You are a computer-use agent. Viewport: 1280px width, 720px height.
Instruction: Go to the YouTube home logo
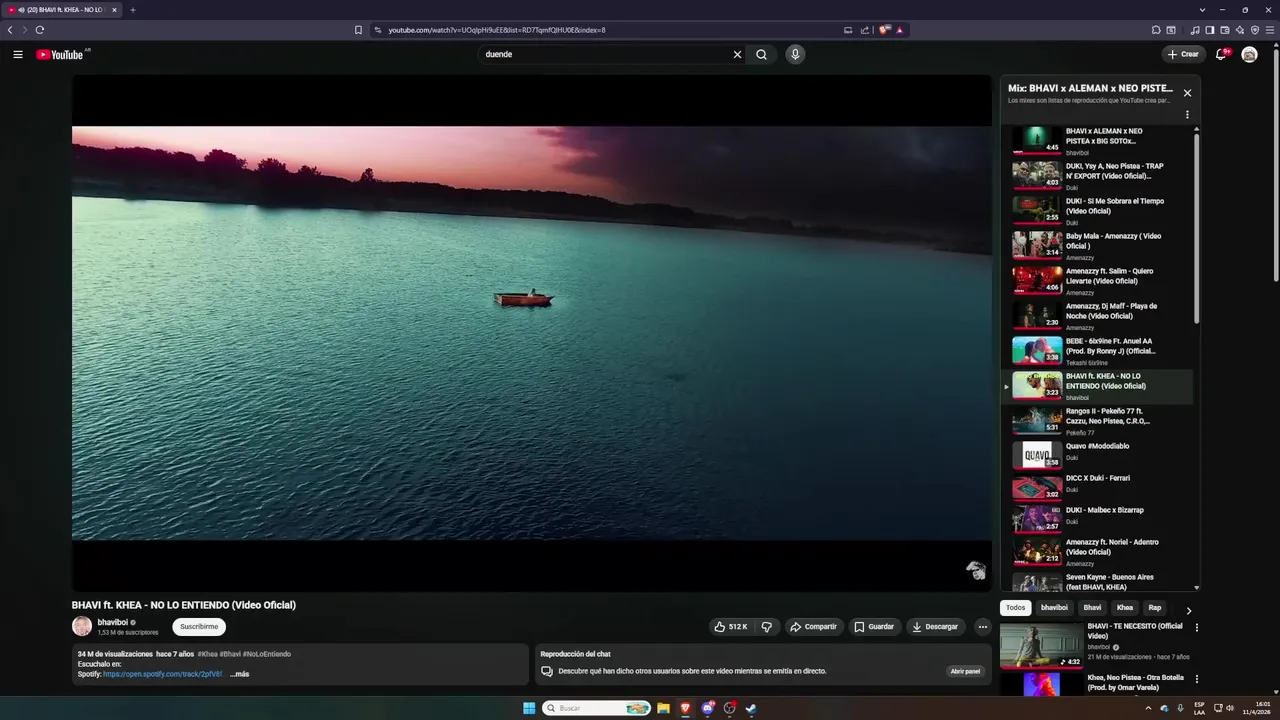coord(60,54)
